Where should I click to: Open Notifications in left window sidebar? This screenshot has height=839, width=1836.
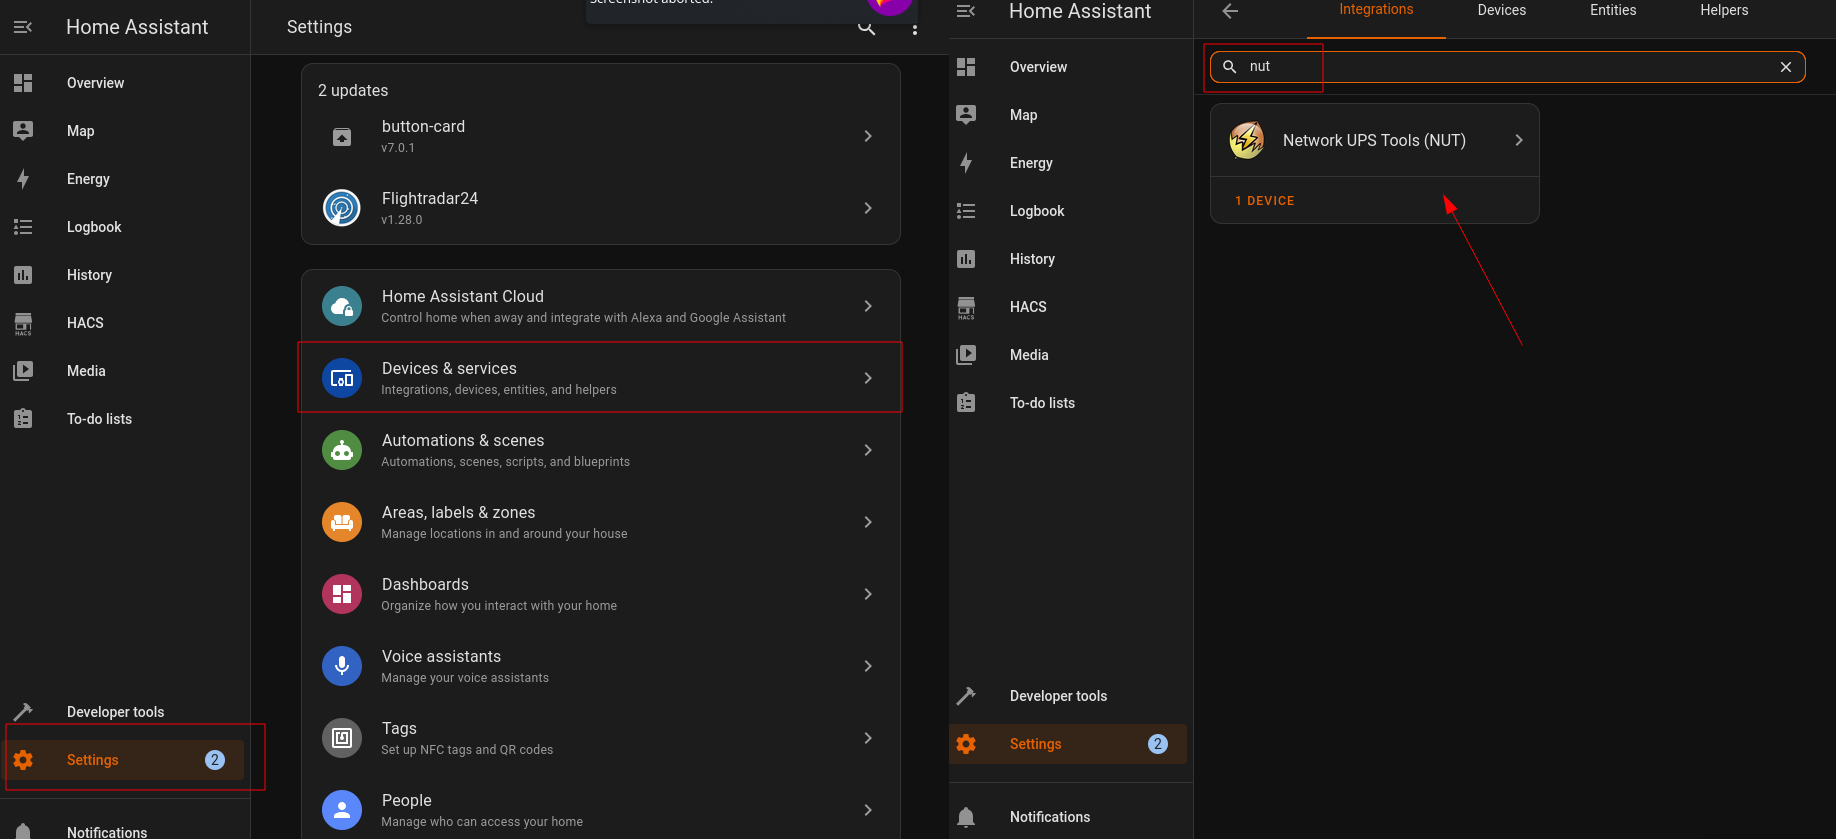point(125,832)
